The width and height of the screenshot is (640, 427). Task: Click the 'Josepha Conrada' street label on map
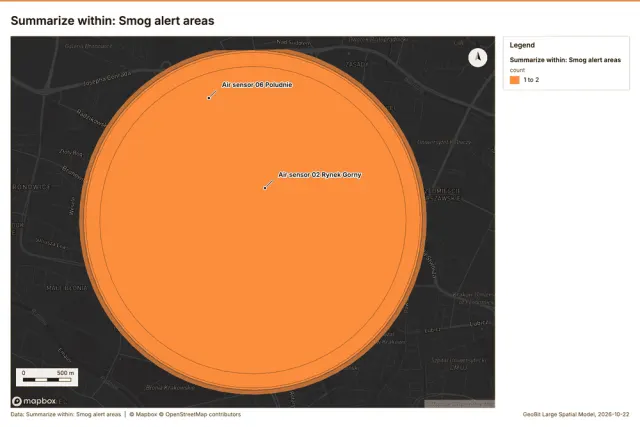[107, 78]
